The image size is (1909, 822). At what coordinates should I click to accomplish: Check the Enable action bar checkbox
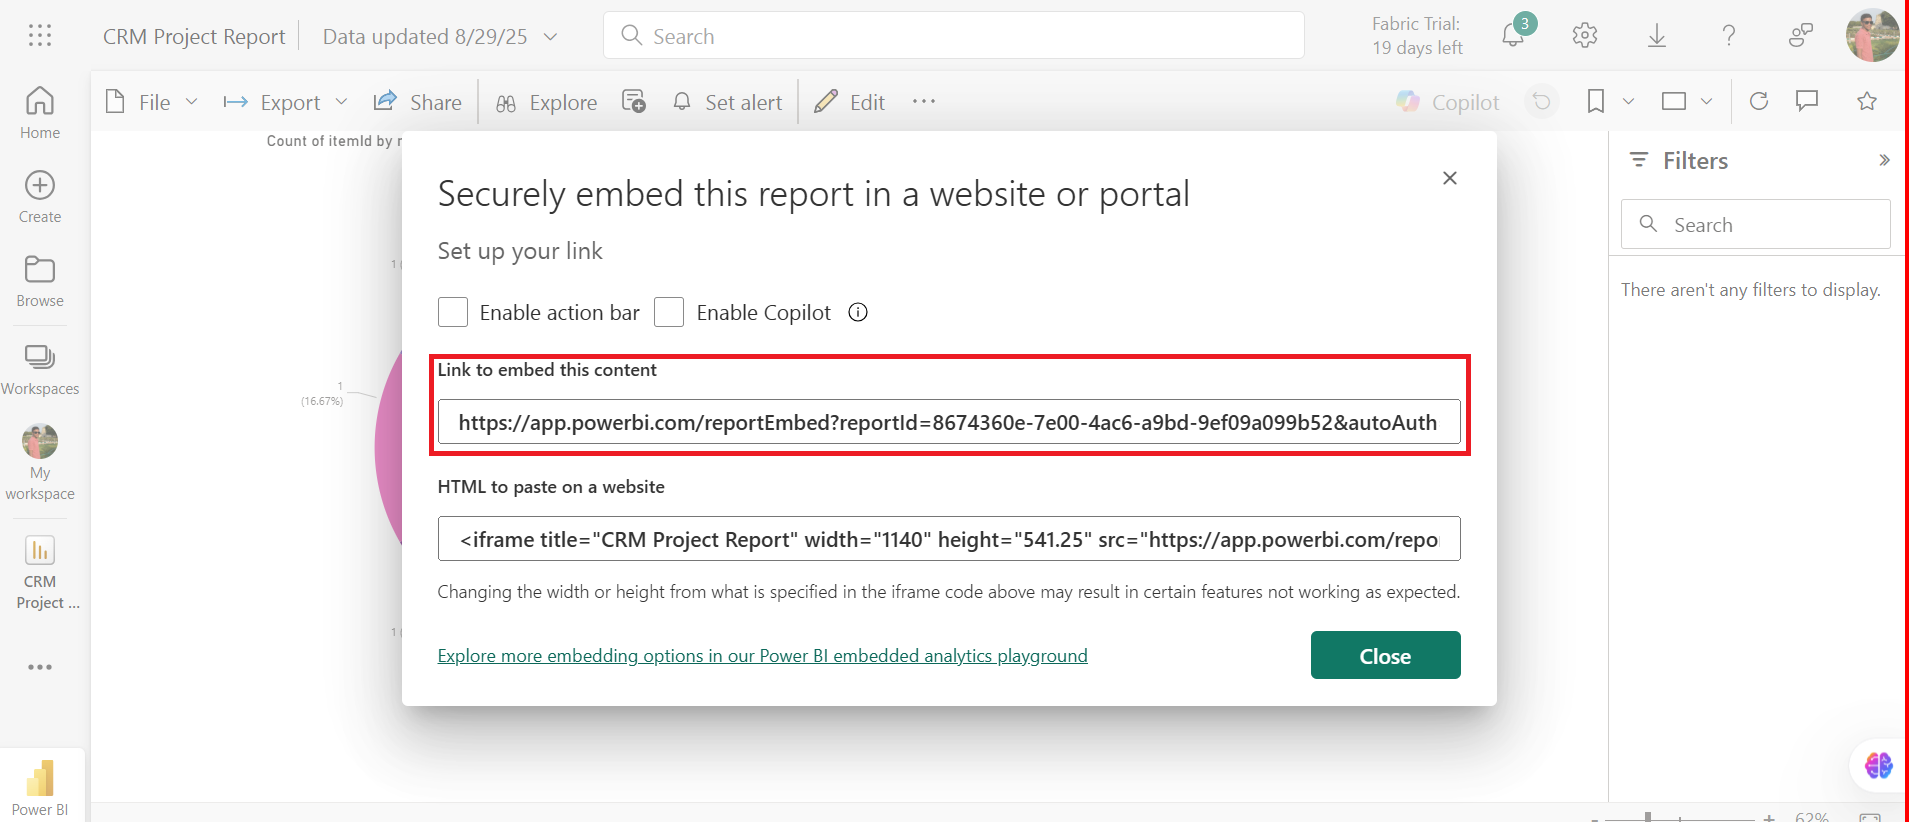[453, 312]
